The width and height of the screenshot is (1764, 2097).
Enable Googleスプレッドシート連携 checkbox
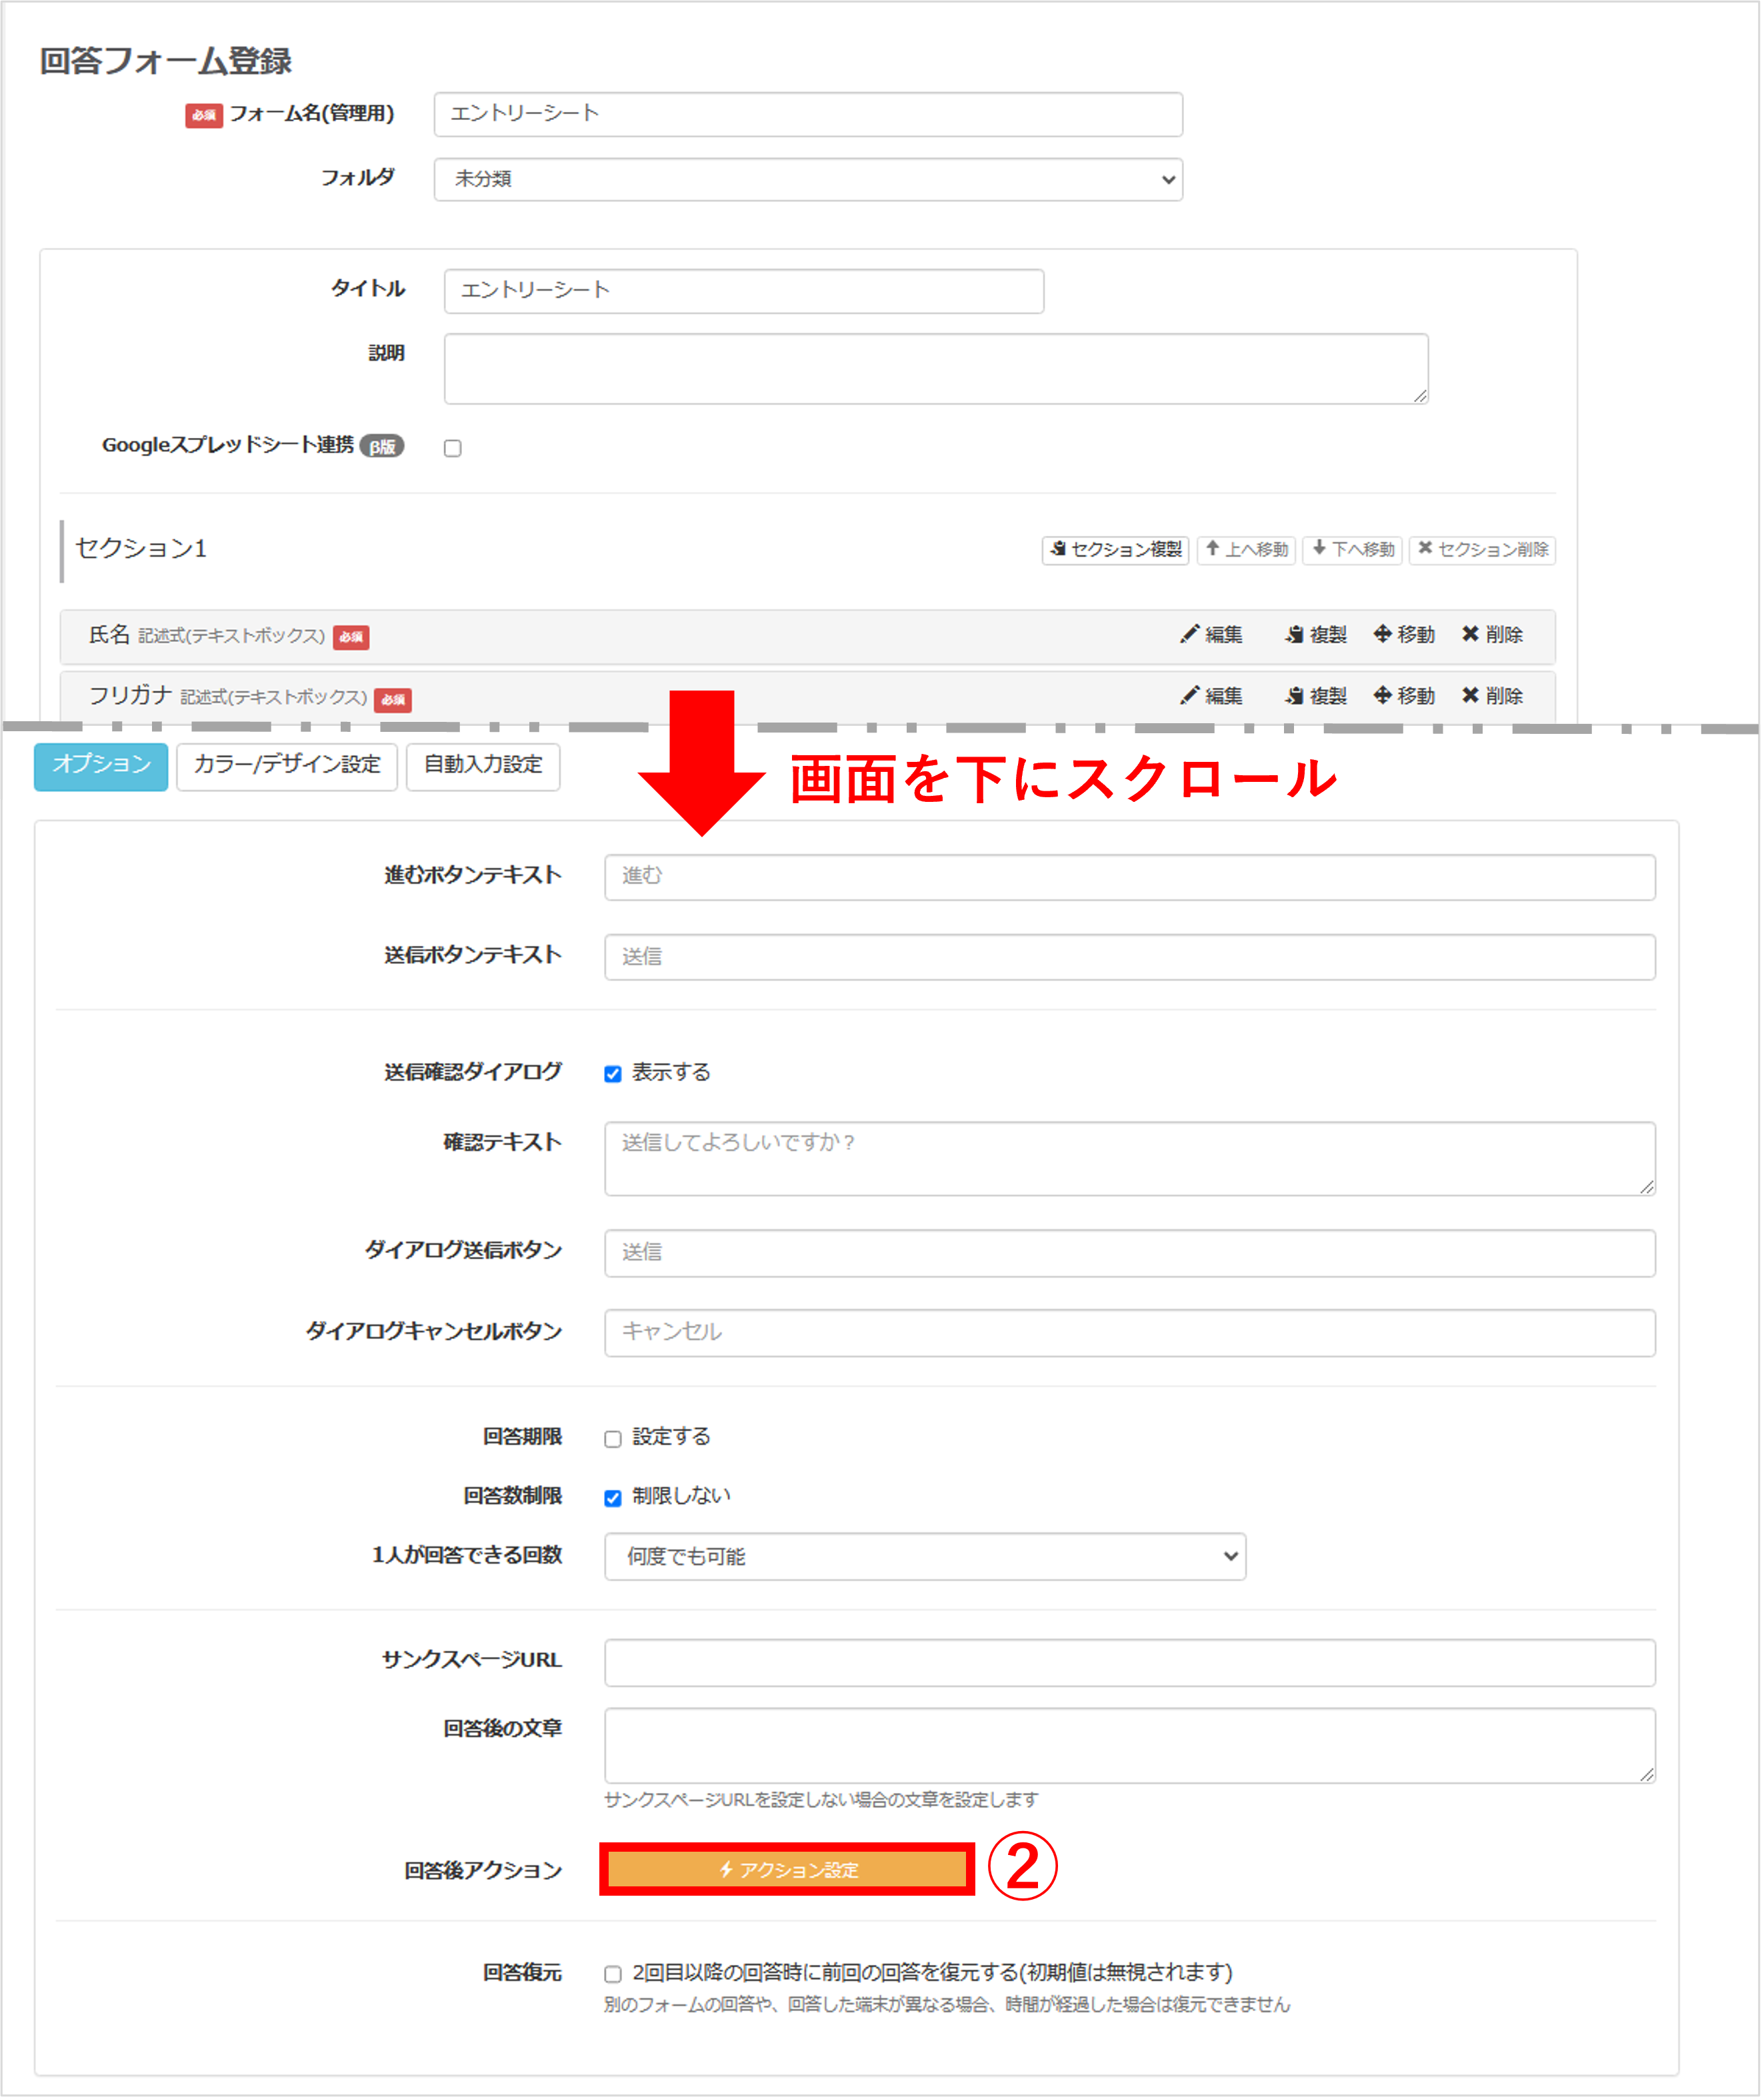point(453,448)
